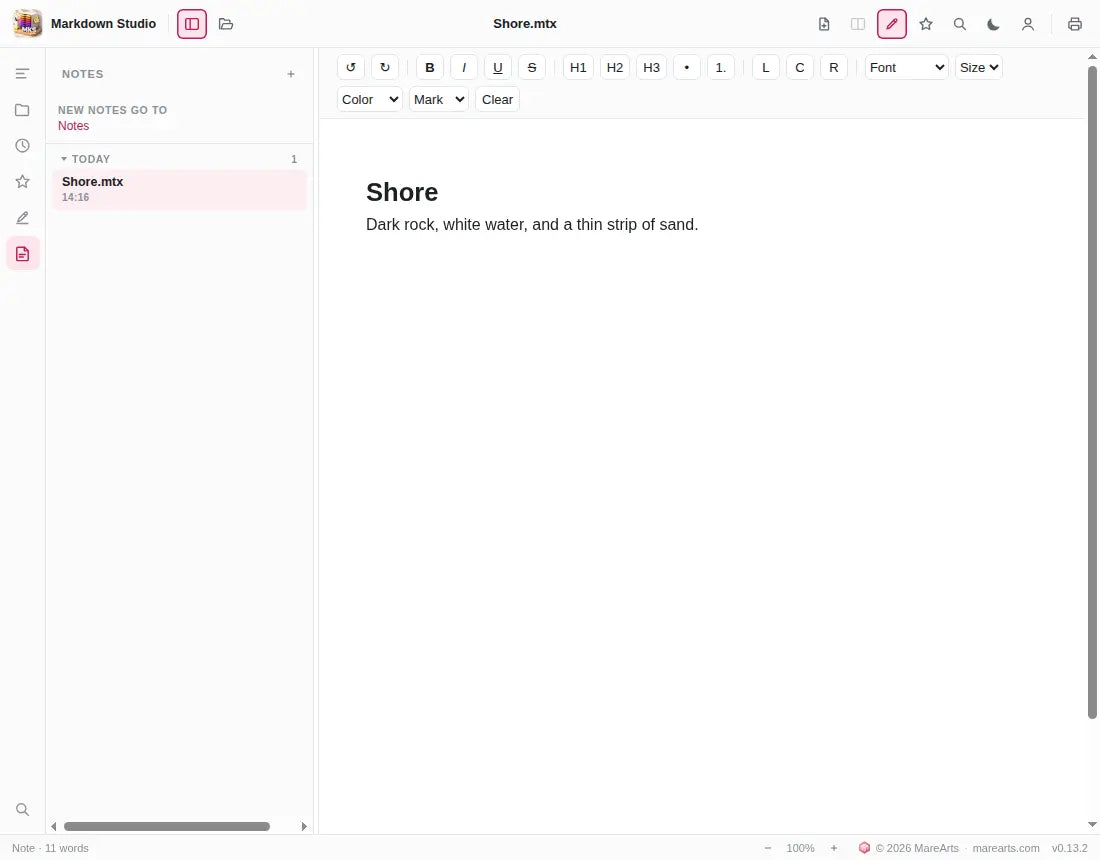The height and width of the screenshot is (860, 1100).
Task: Toggle underline formatting
Action: coord(497,67)
